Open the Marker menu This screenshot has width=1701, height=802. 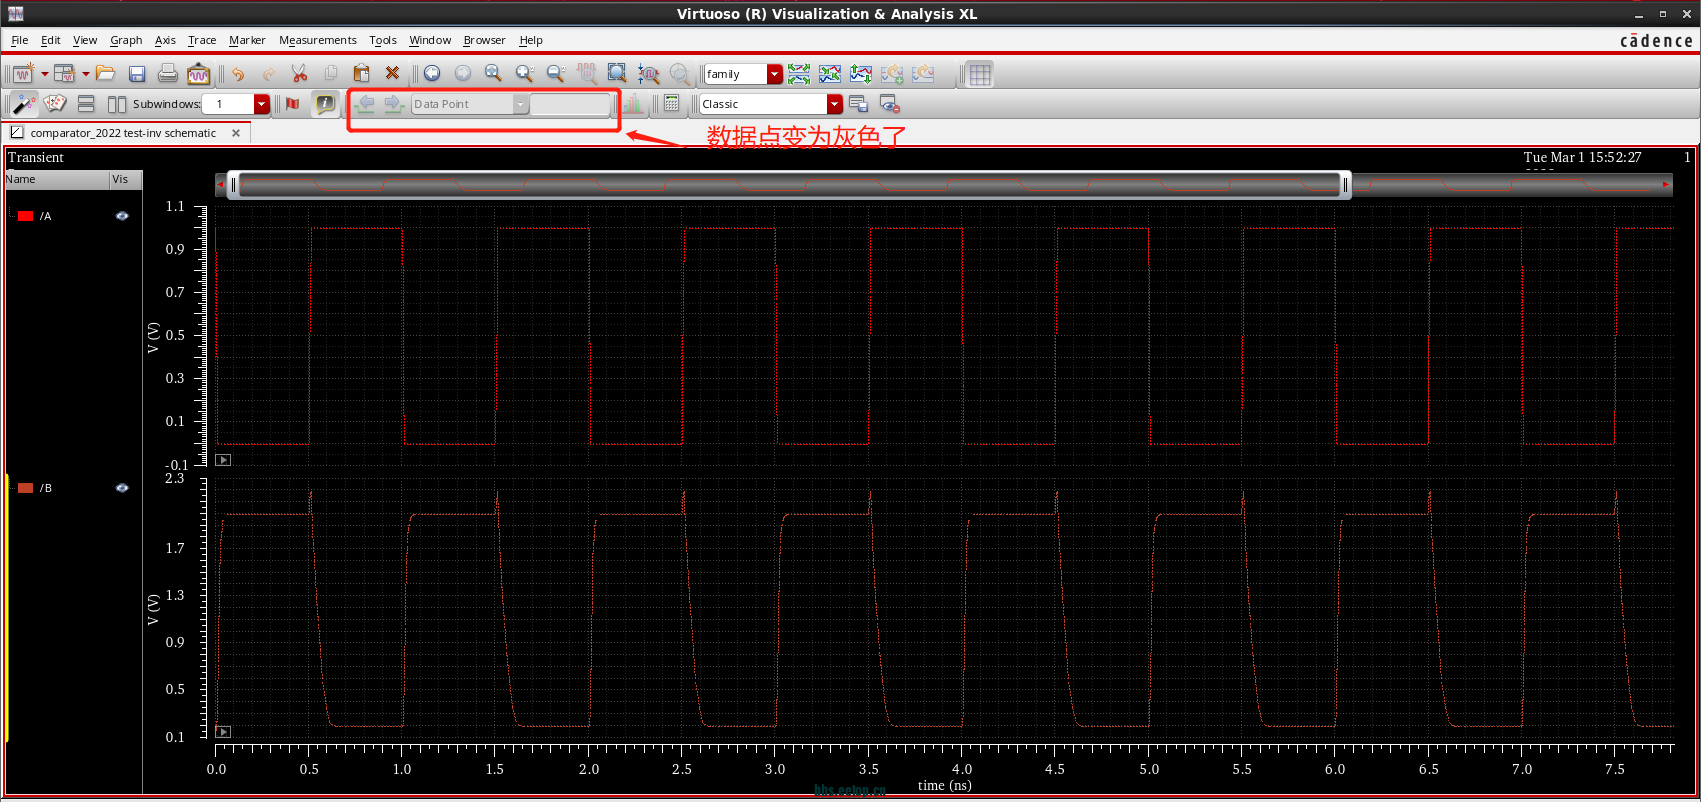tap(247, 40)
